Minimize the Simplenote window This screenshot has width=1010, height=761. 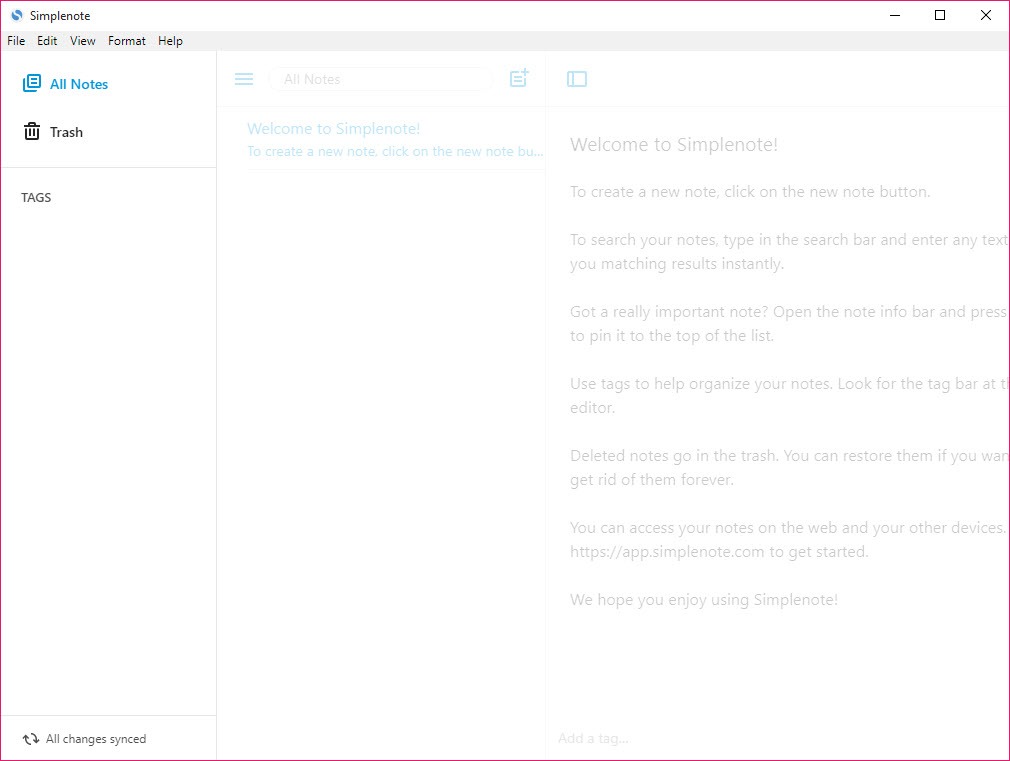click(895, 15)
